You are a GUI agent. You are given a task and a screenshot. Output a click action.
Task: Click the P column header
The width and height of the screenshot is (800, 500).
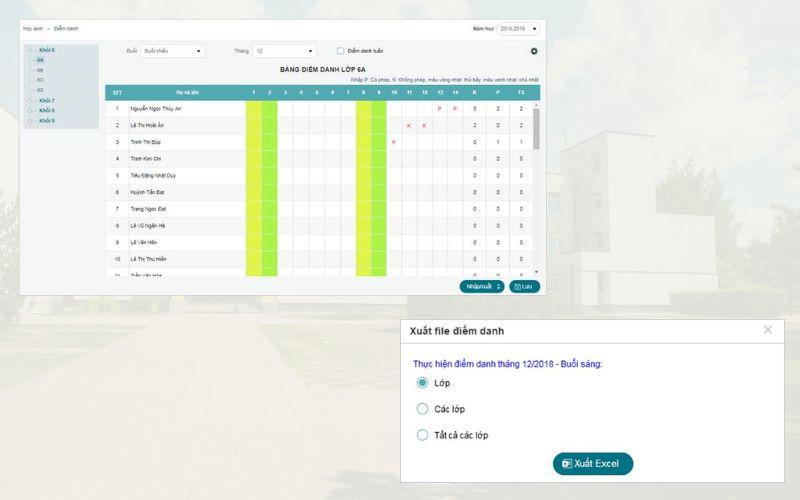(x=498, y=92)
